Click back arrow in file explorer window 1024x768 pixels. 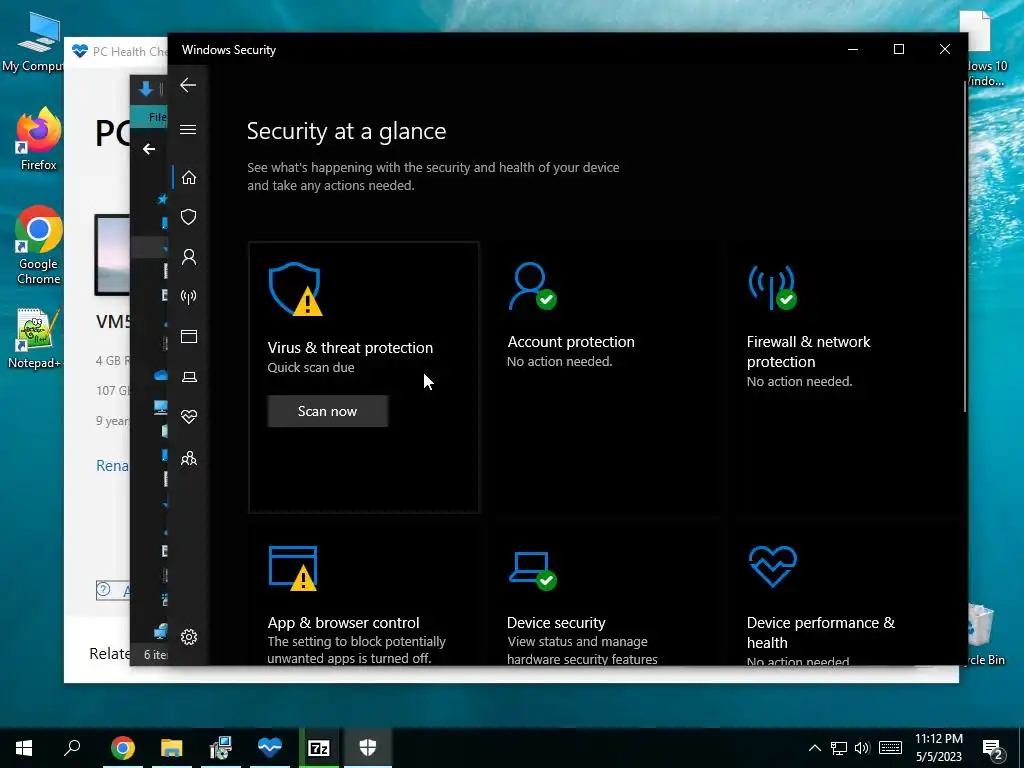(x=149, y=149)
